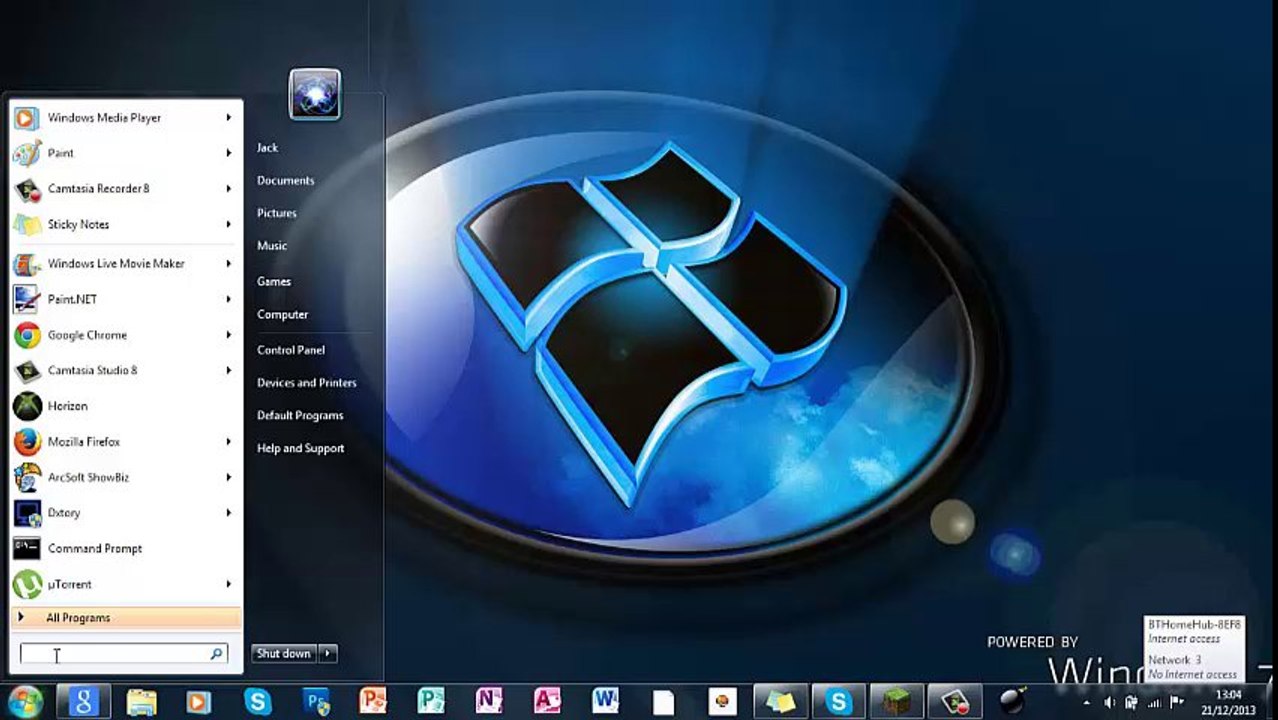Image resolution: width=1278 pixels, height=720 pixels.
Task: Launch Google Chrome from Start menu
Action: [125, 335]
